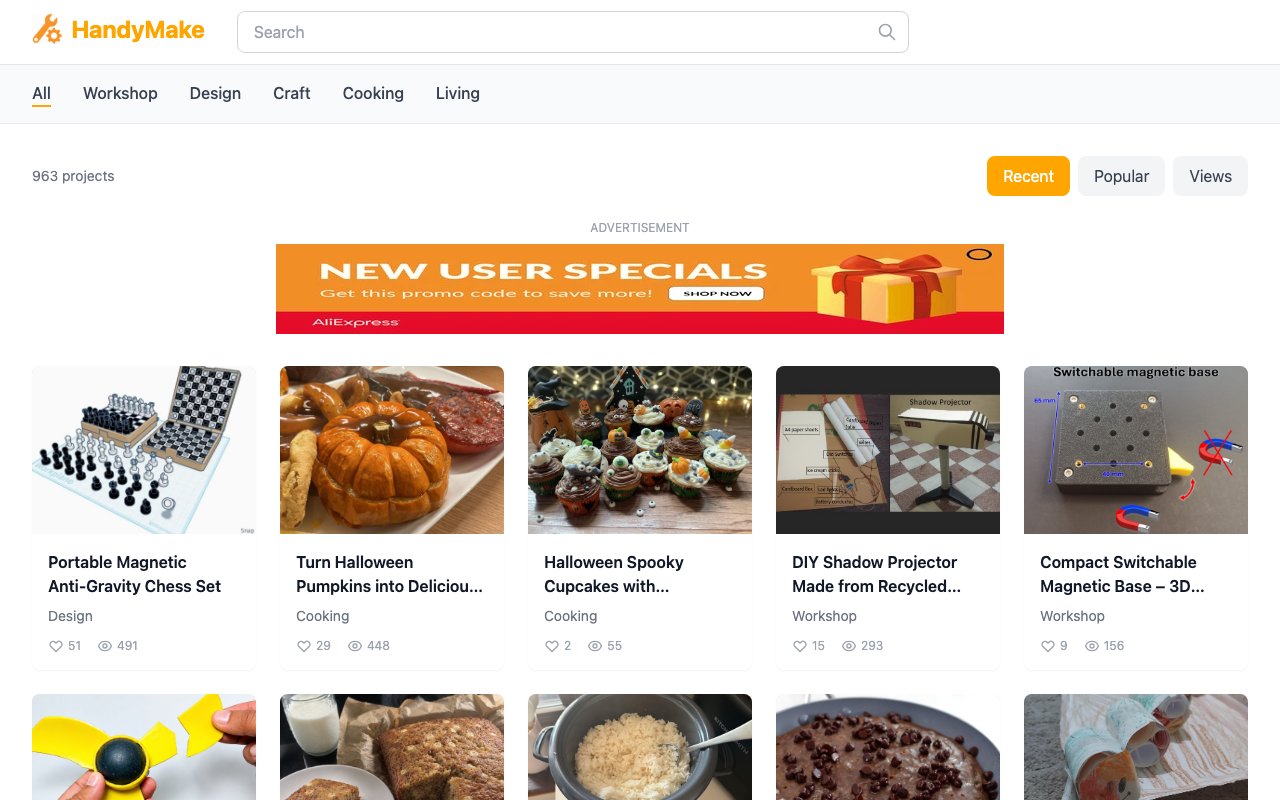Select the Craft category tab

(292, 93)
